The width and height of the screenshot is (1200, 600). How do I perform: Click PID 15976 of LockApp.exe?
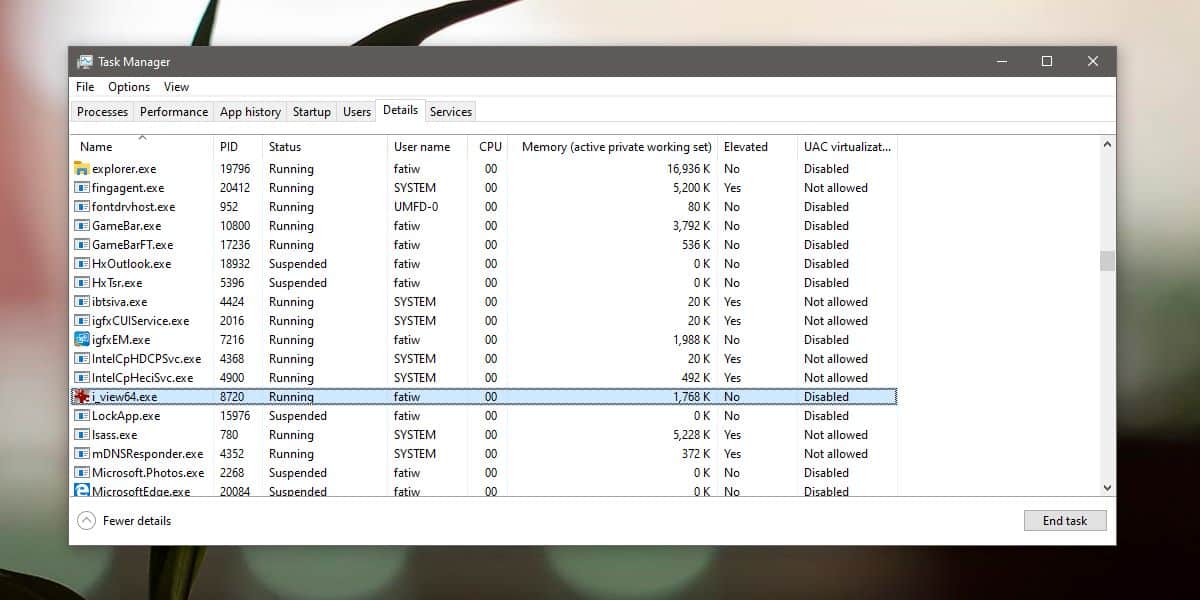(x=235, y=416)
